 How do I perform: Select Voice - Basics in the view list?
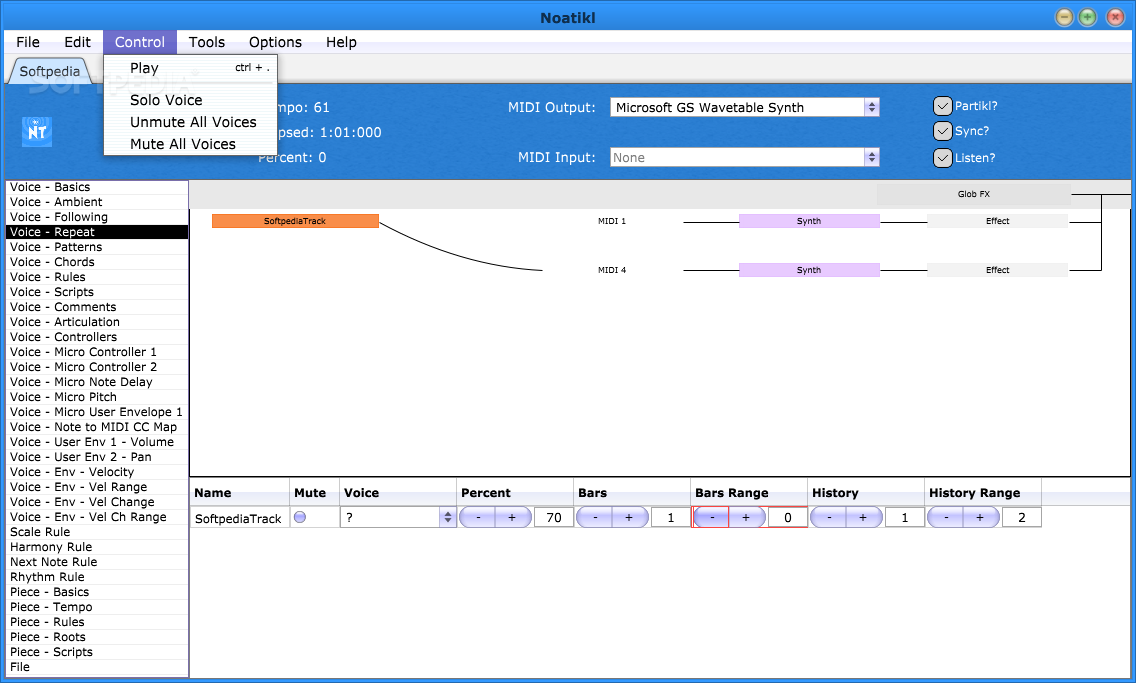click(97, 187)
